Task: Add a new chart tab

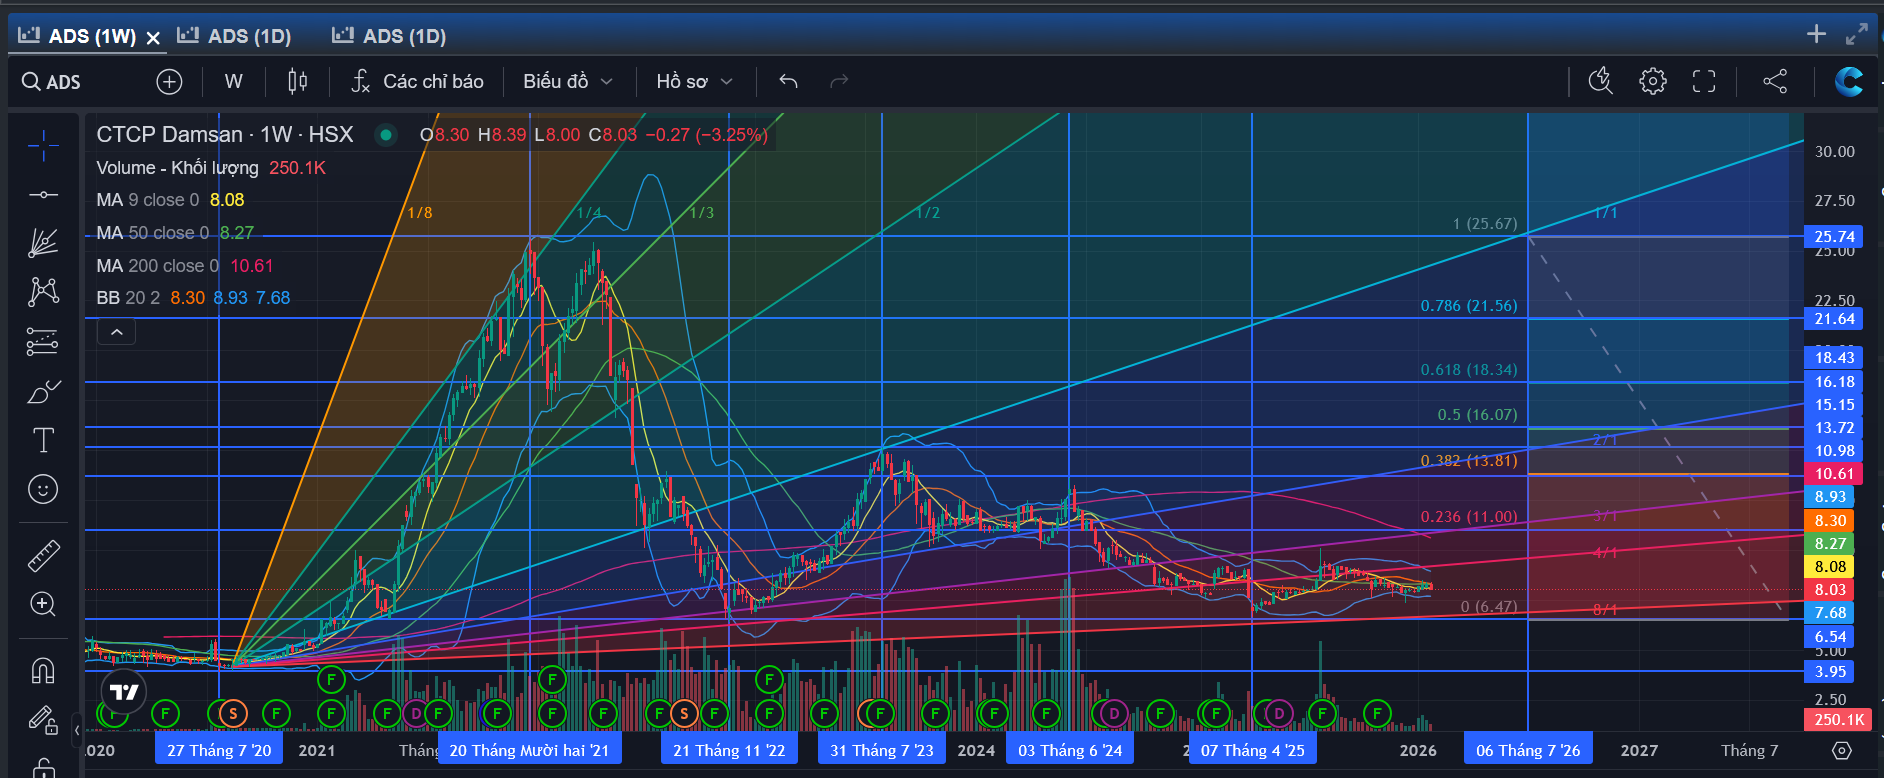Action: 1817,34
